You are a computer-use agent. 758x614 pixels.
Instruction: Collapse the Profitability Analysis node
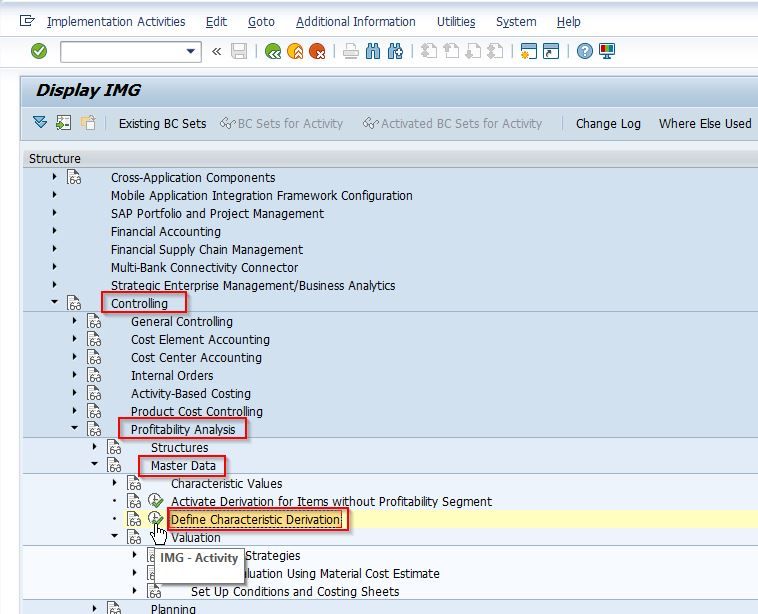point(74,428)
